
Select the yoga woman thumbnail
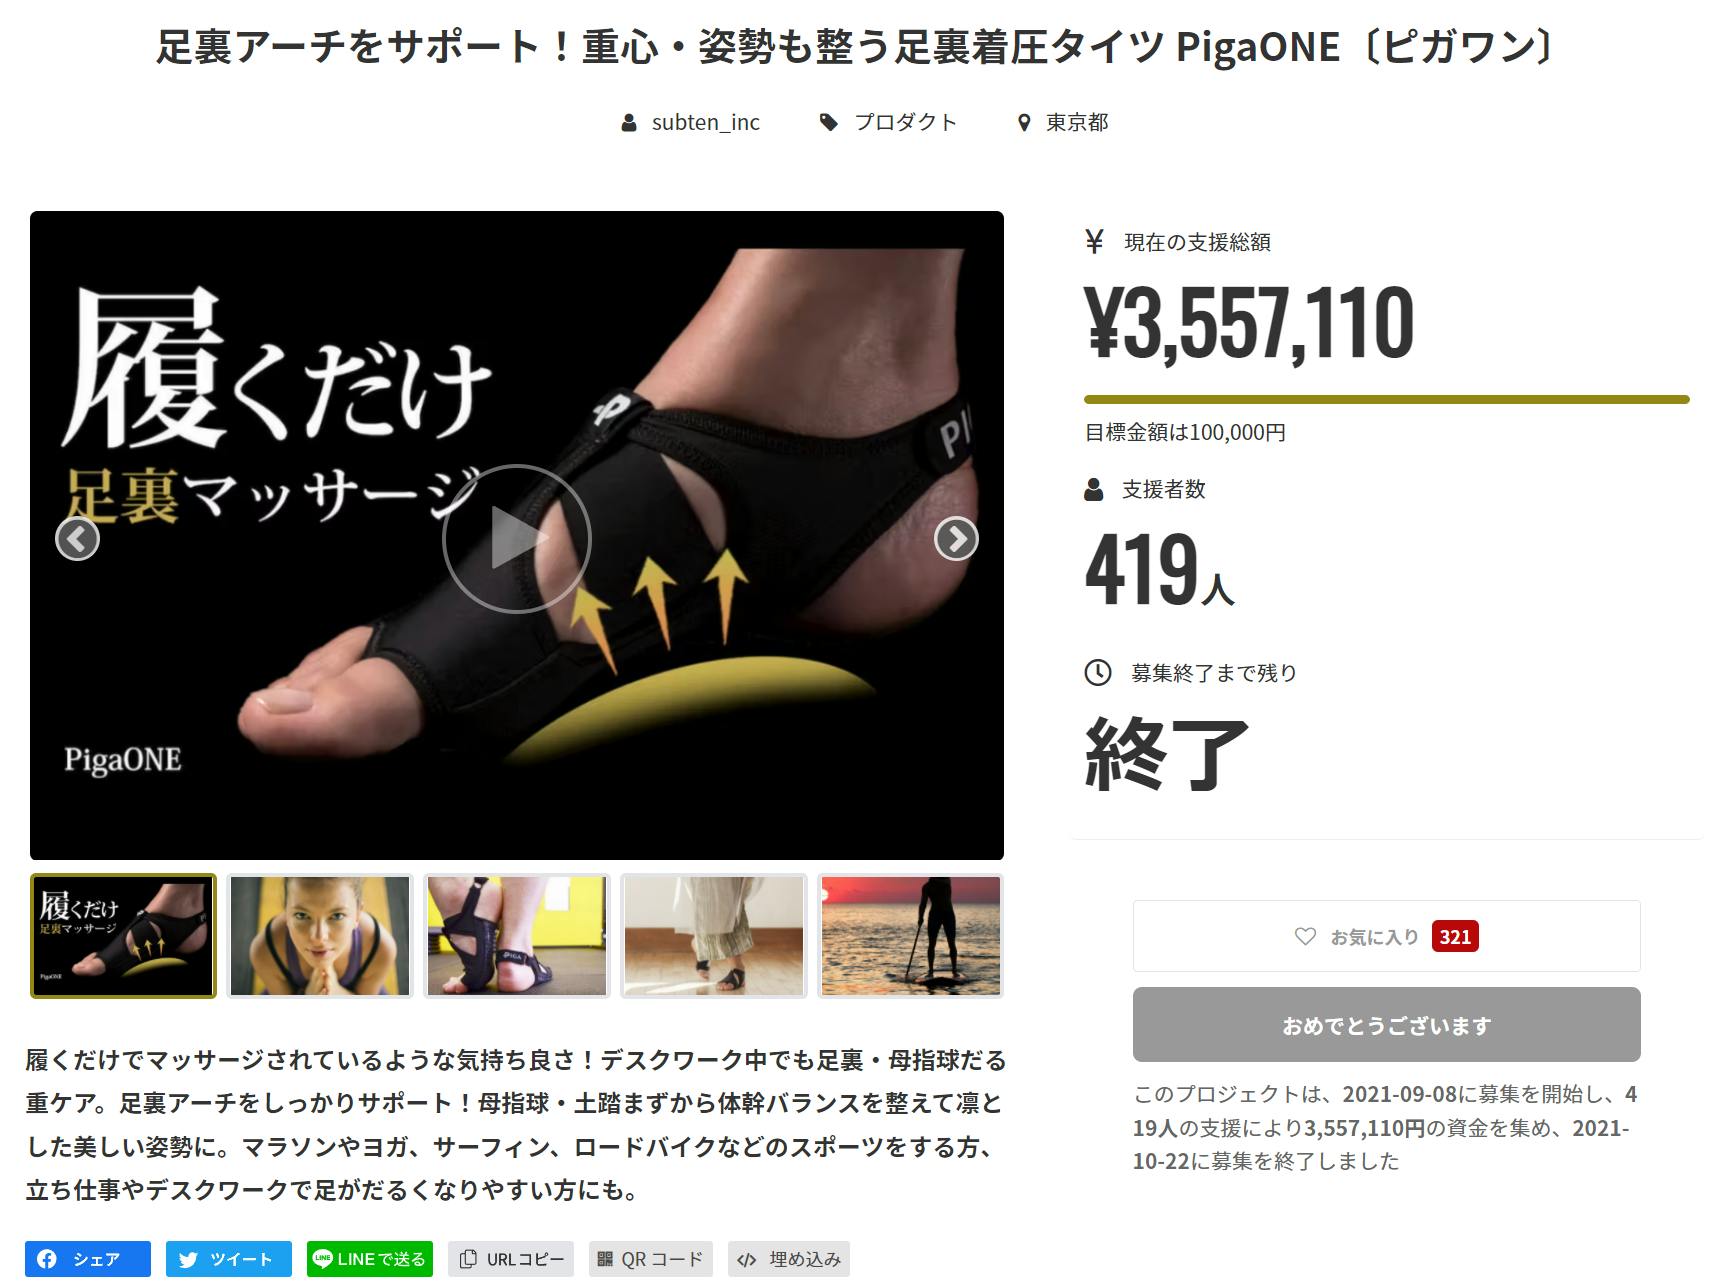320,936
